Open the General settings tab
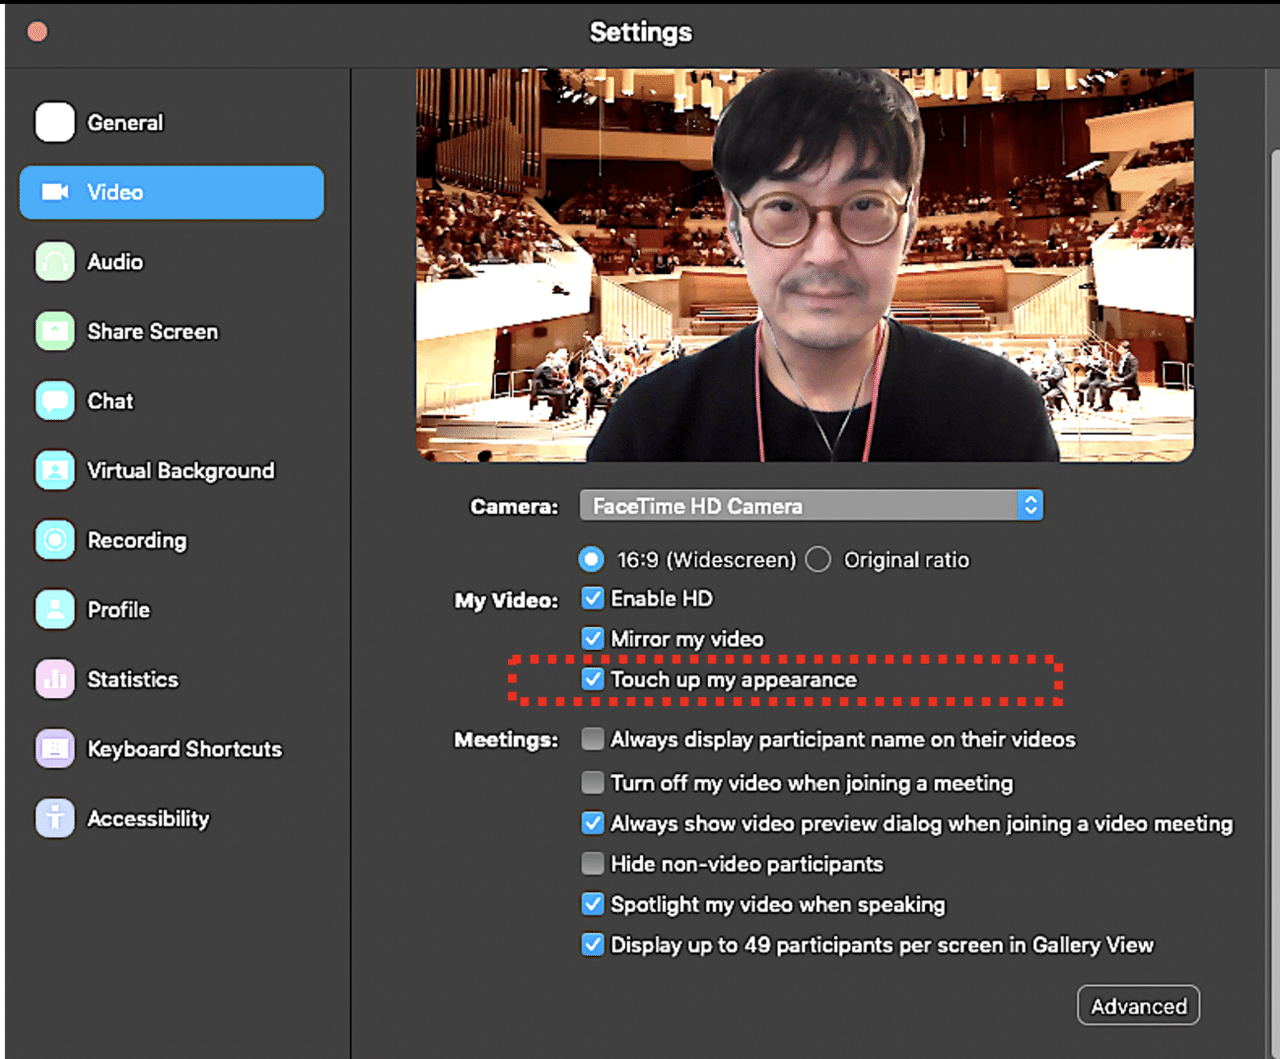This screenshot has height=1059, width=1280. pyautogui.click(x=171, y=123)
